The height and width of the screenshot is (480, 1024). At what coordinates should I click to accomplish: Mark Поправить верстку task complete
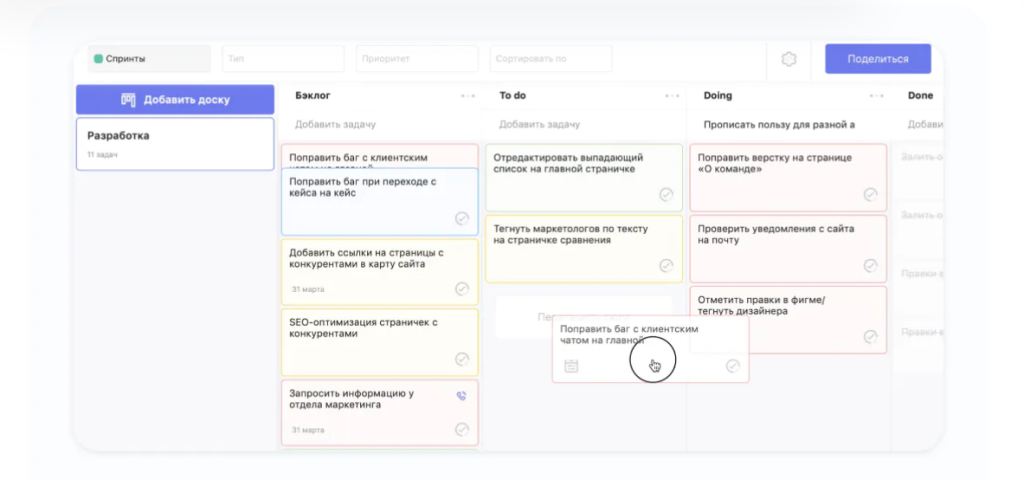(871, 195)
